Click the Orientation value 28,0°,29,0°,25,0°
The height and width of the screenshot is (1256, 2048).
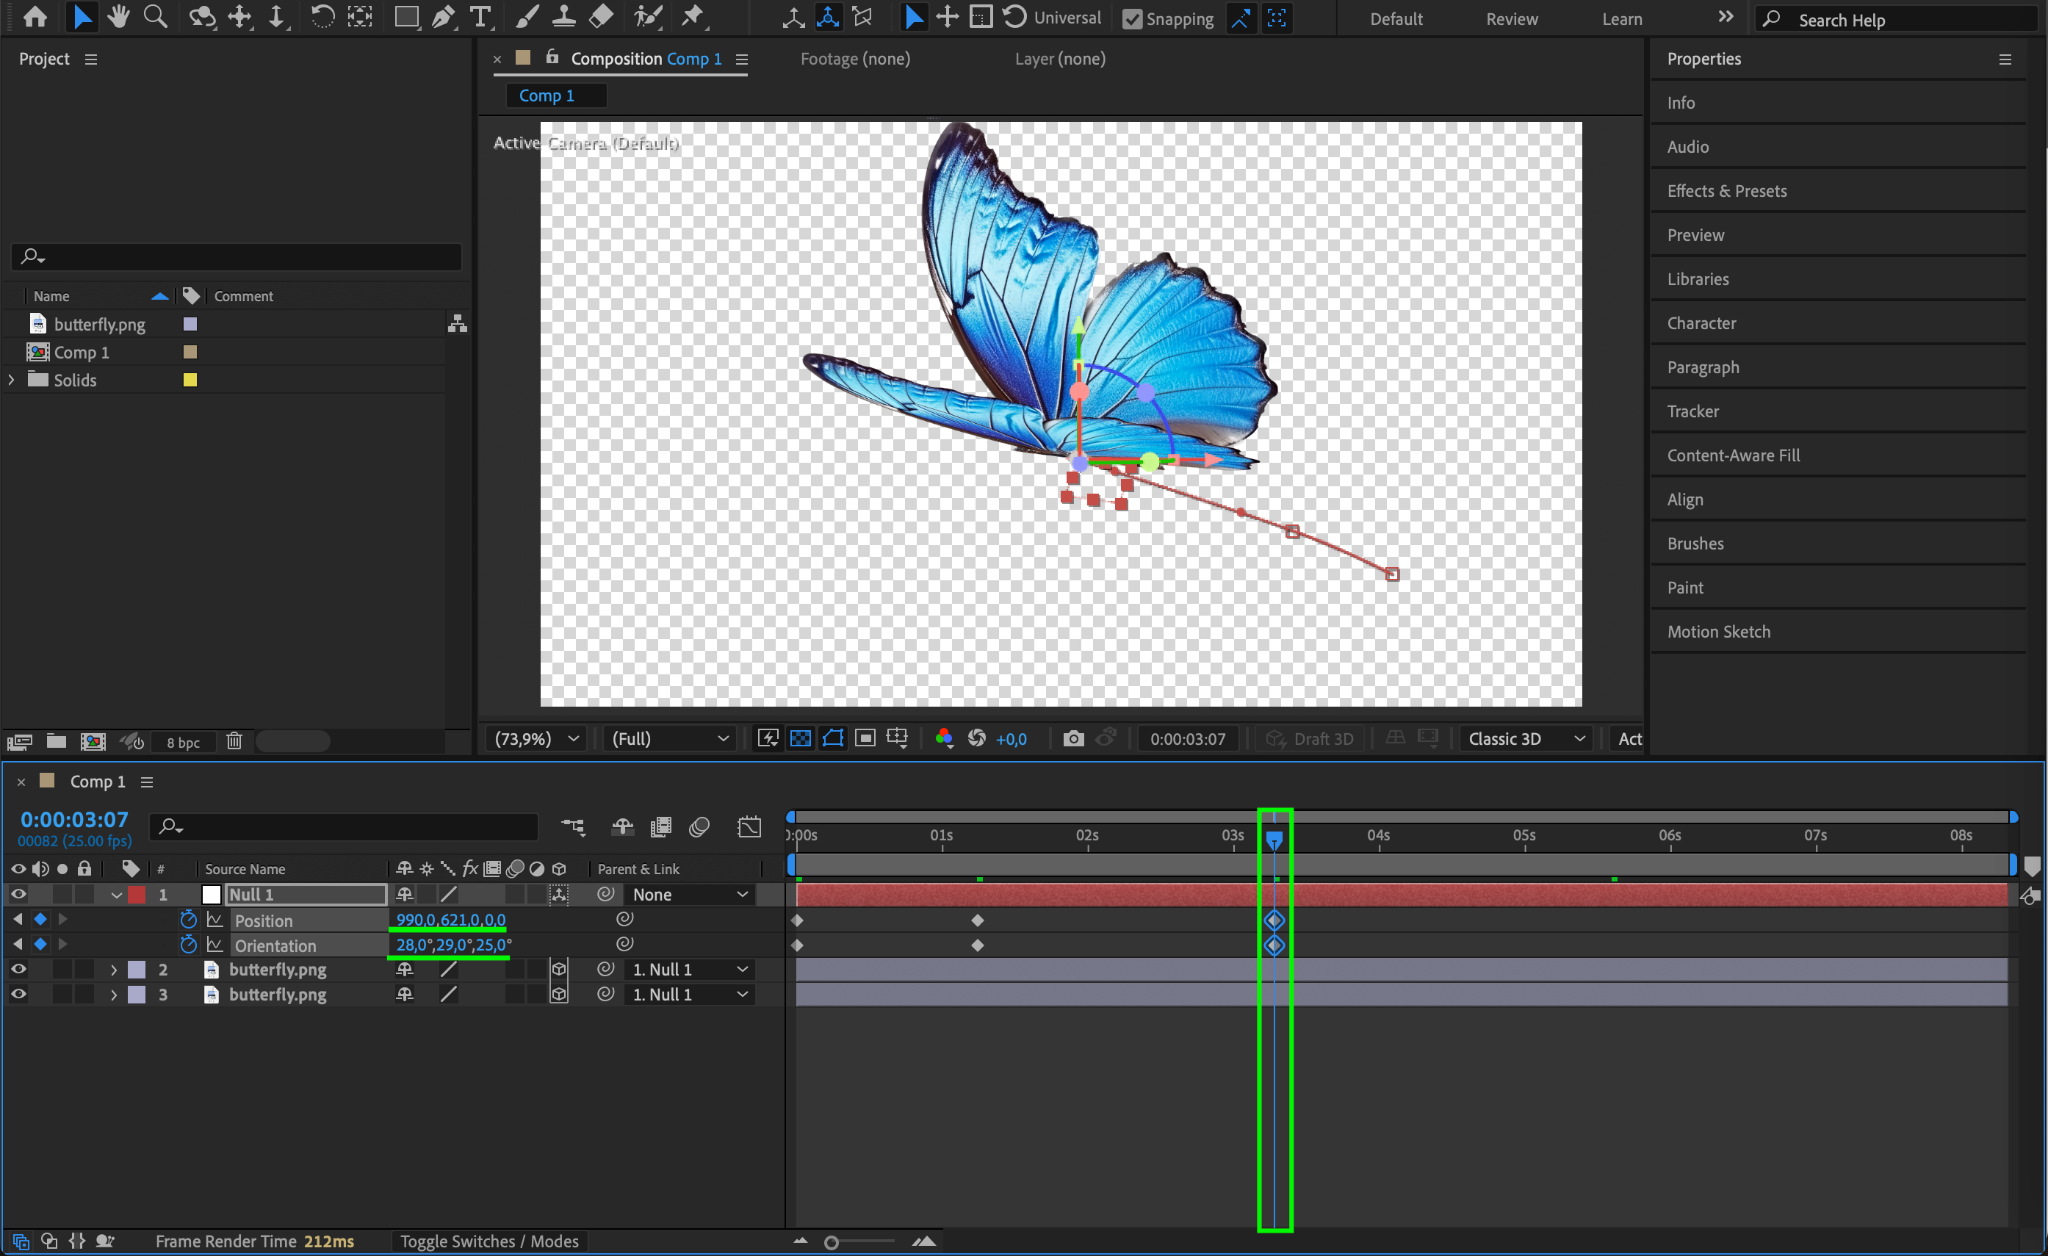[453, 945]
